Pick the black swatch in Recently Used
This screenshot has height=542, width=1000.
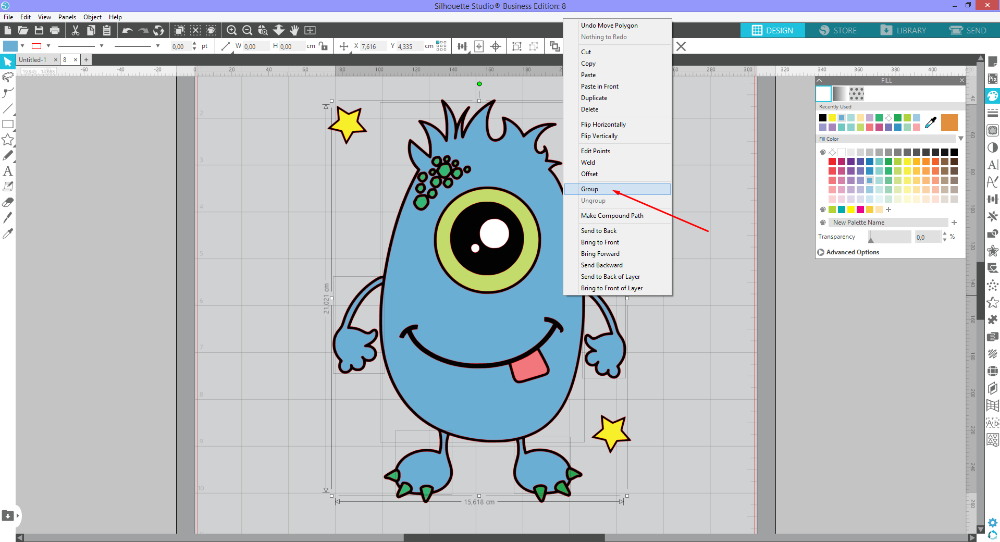click(823, 118)
